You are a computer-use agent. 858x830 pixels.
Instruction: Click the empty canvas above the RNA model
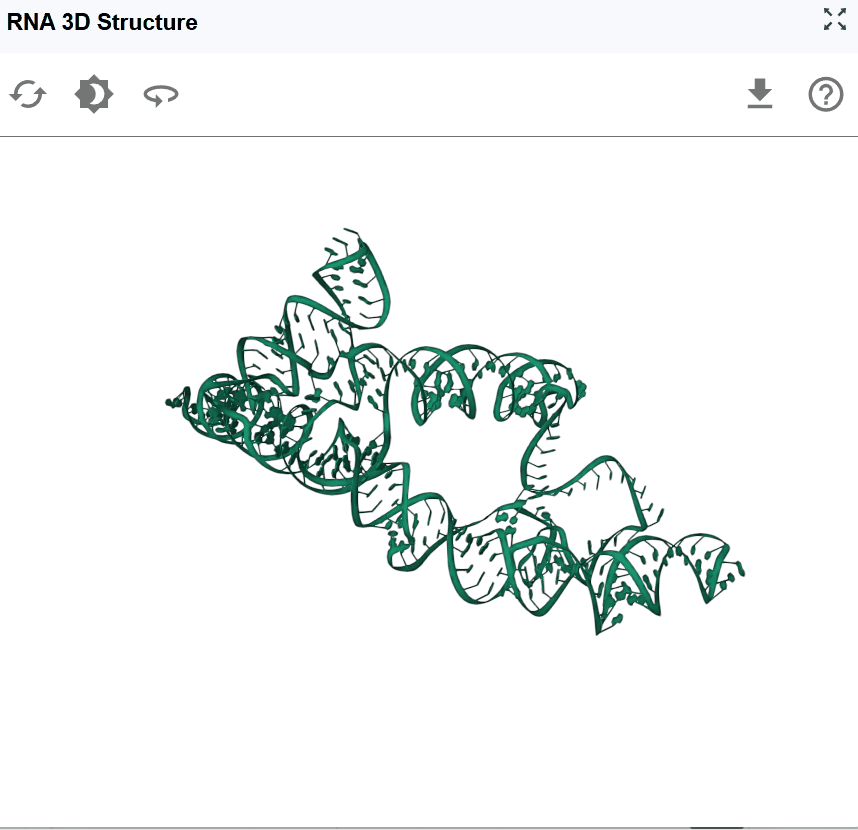pos(429,181)
